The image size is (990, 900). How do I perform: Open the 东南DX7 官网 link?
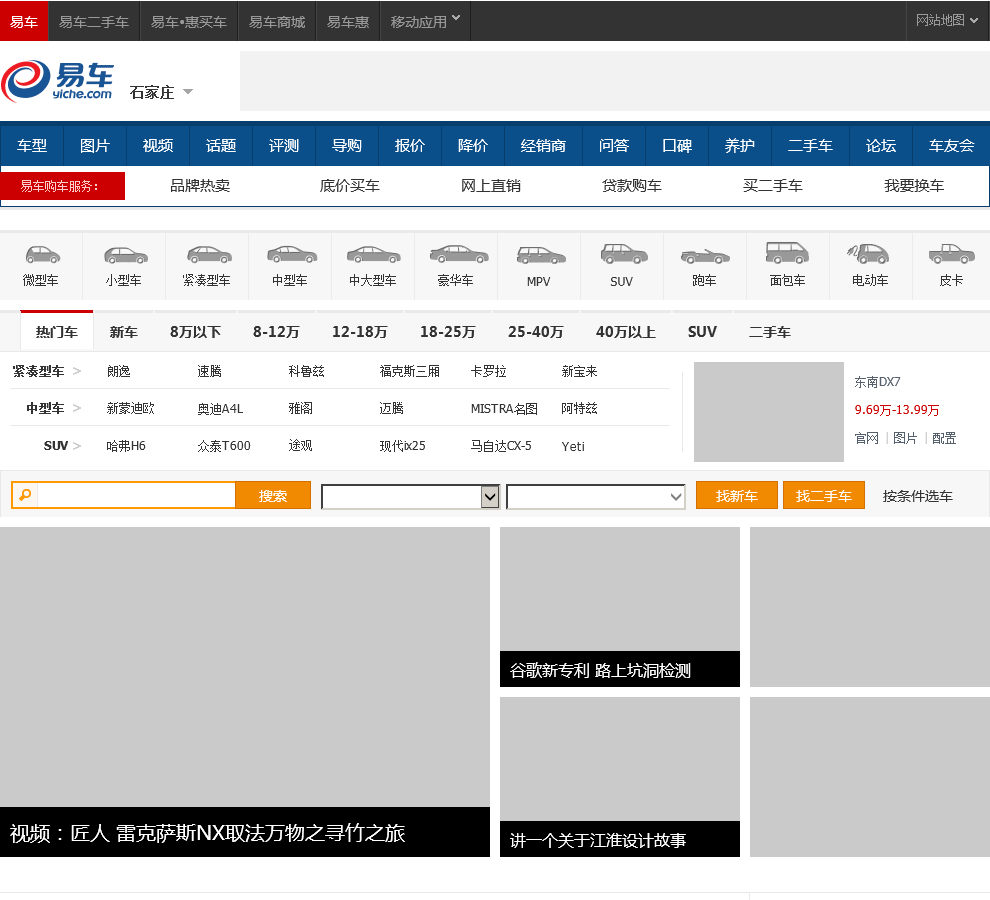(866, 438)
